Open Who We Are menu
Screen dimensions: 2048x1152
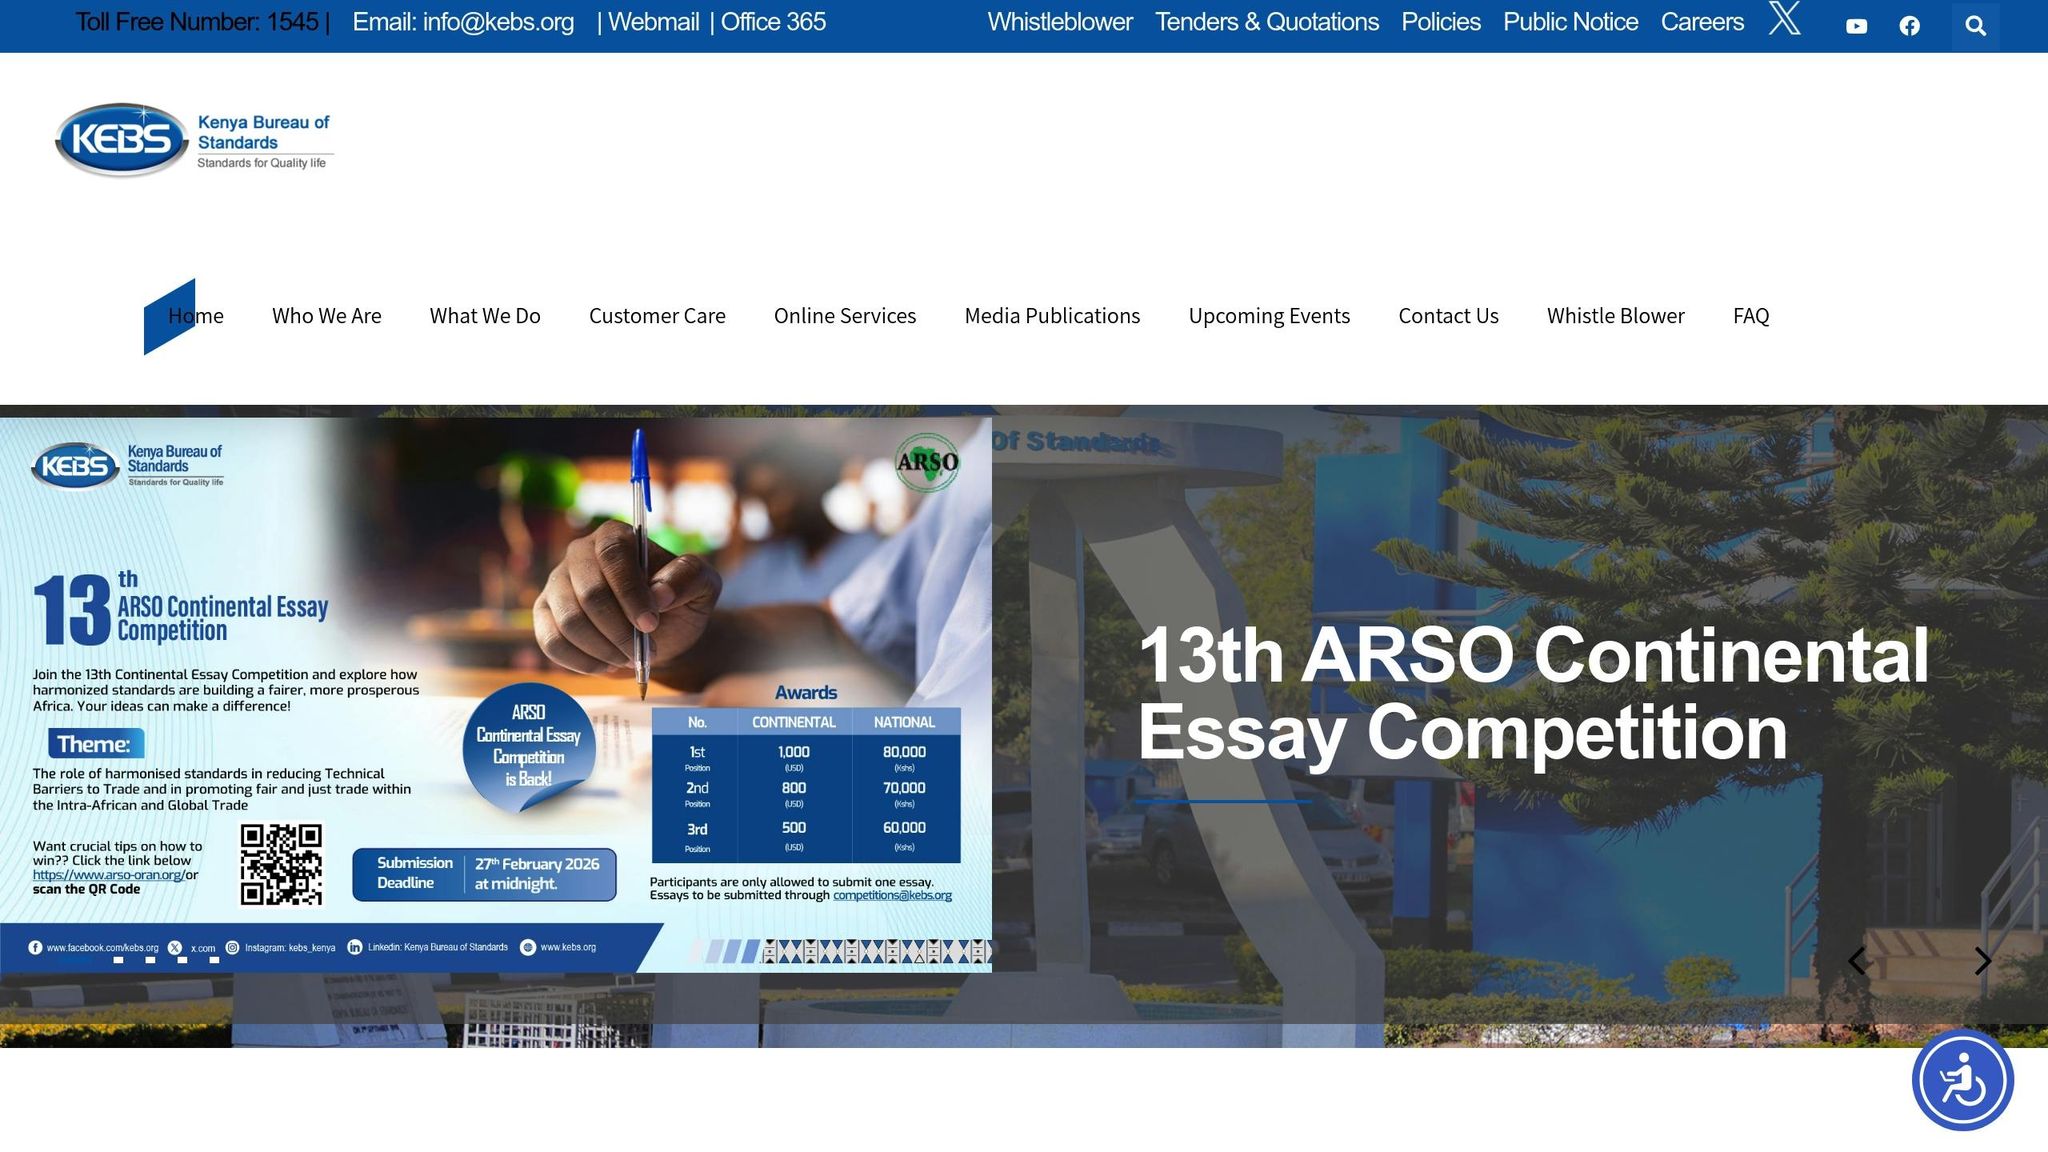pos(327,316)
